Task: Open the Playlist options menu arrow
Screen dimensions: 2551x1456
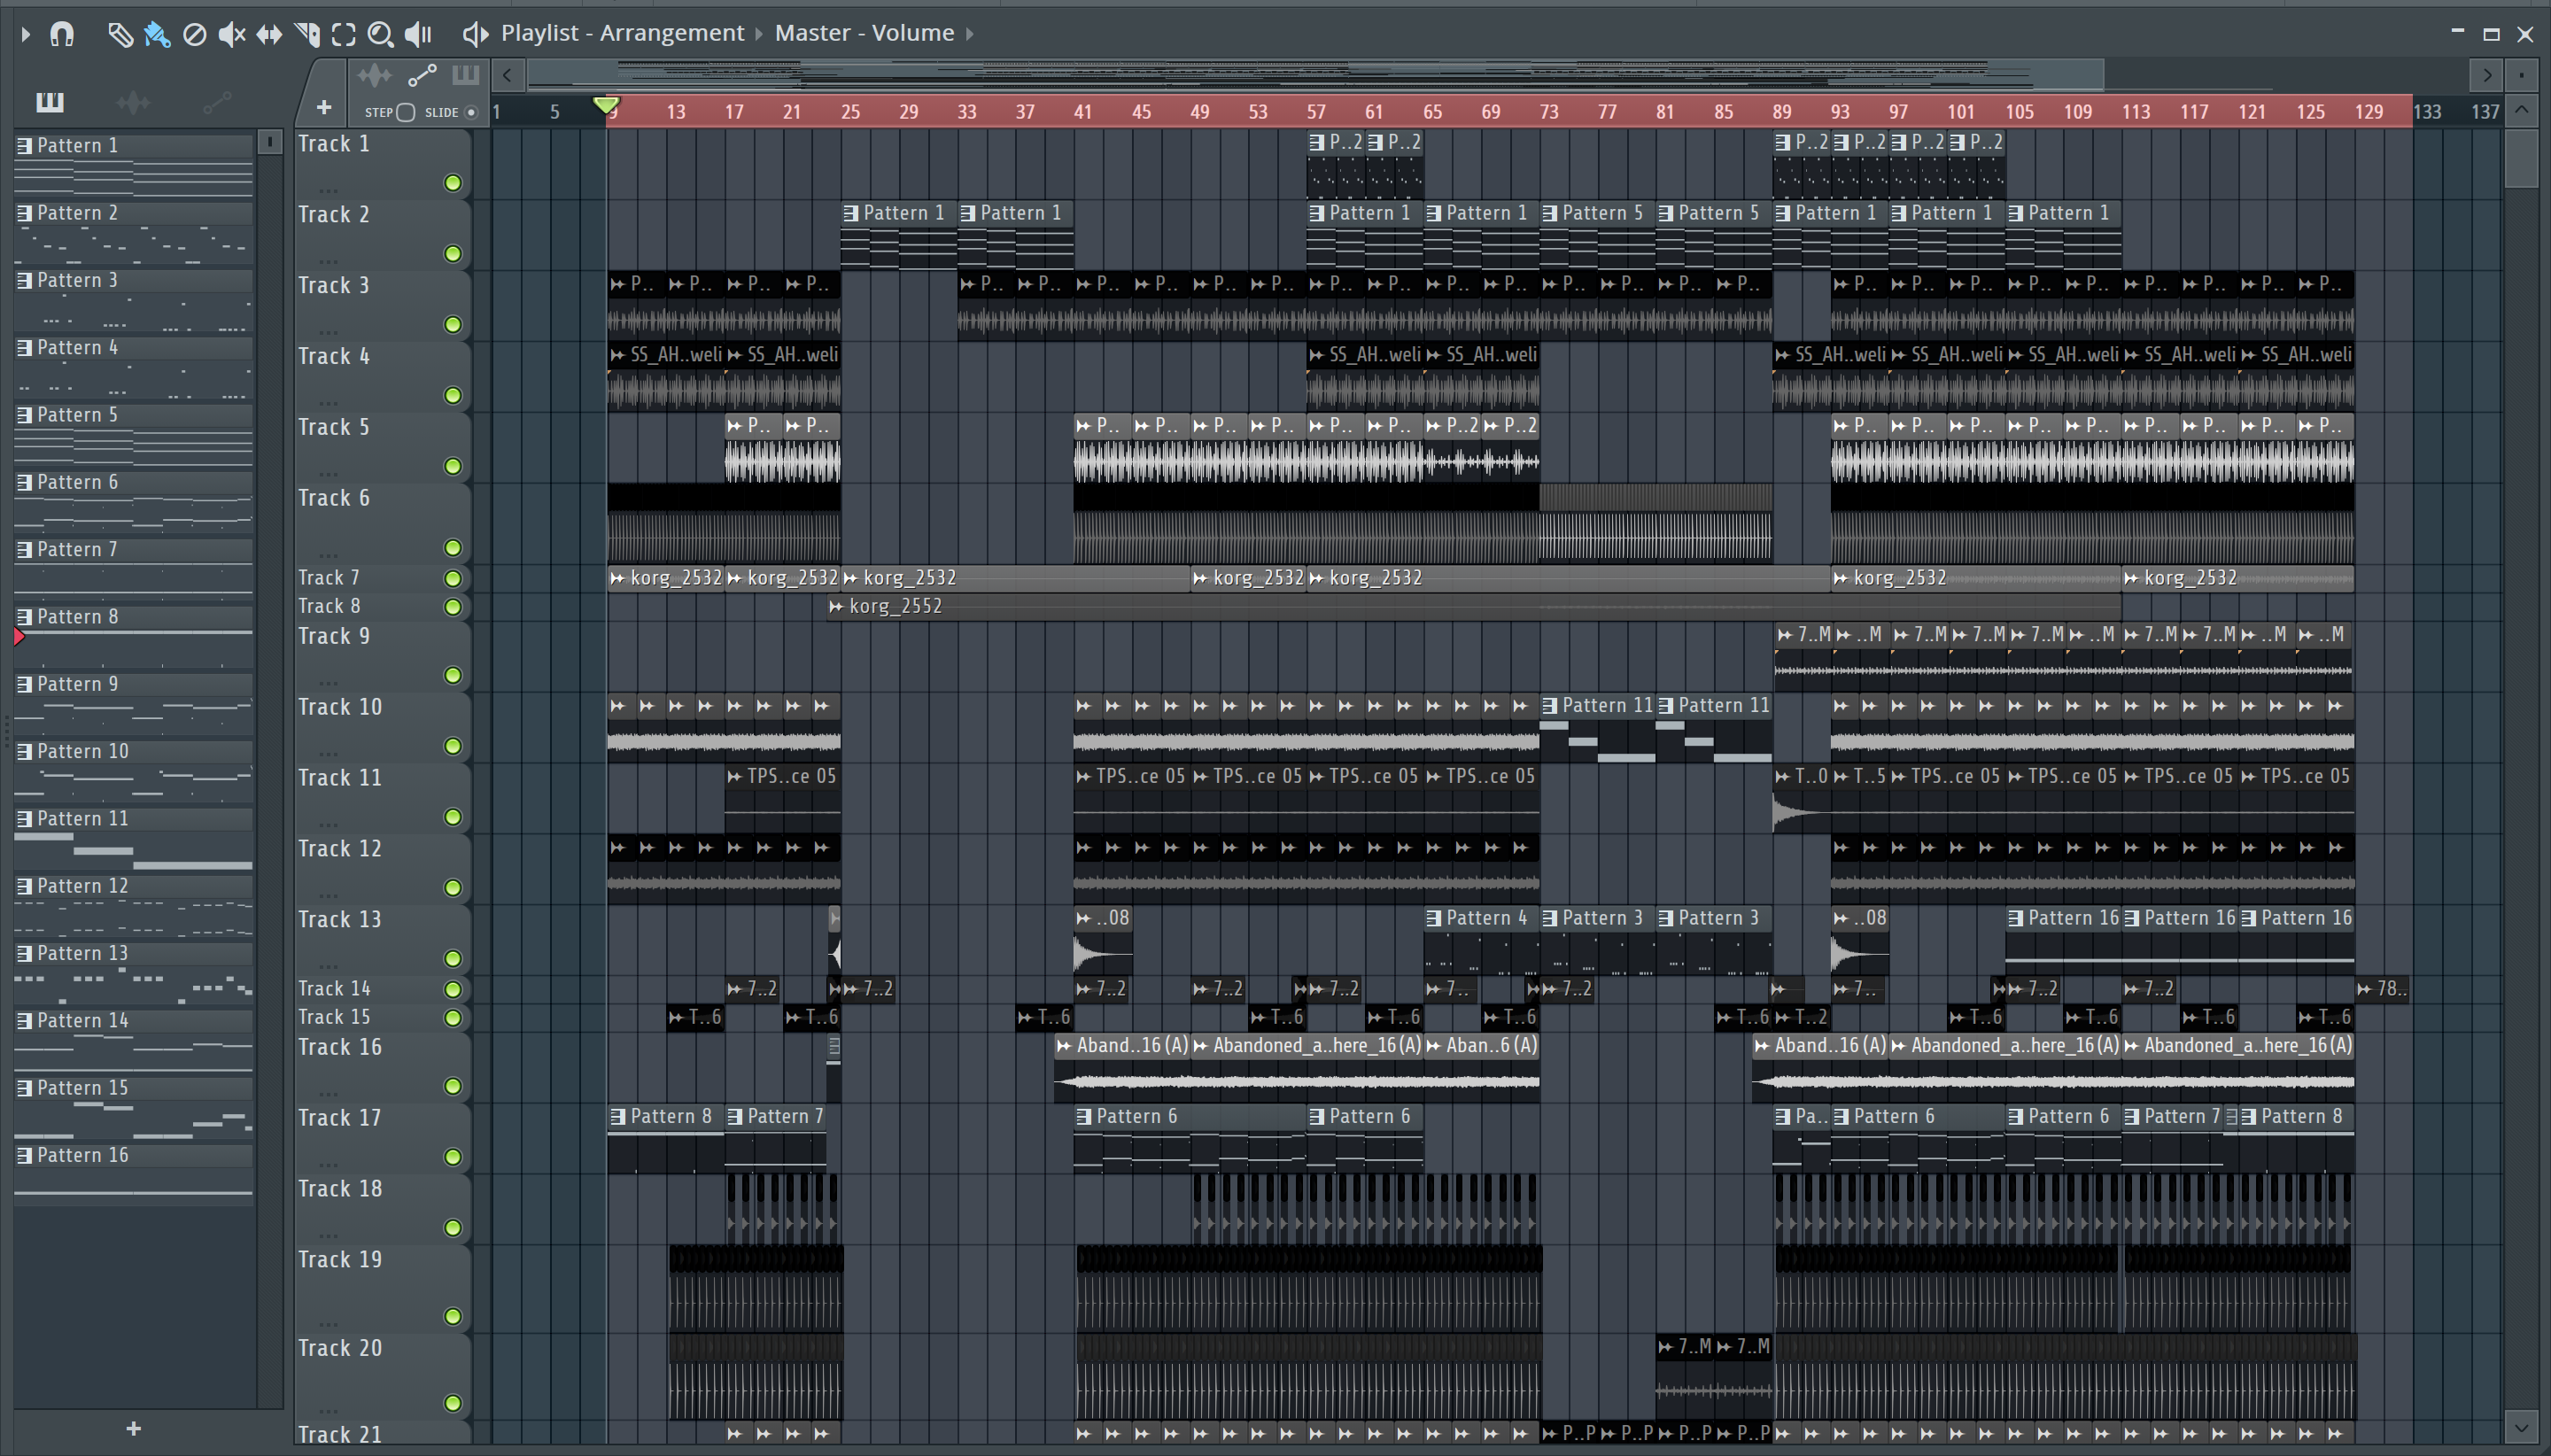Action: (x=25, y=34)
